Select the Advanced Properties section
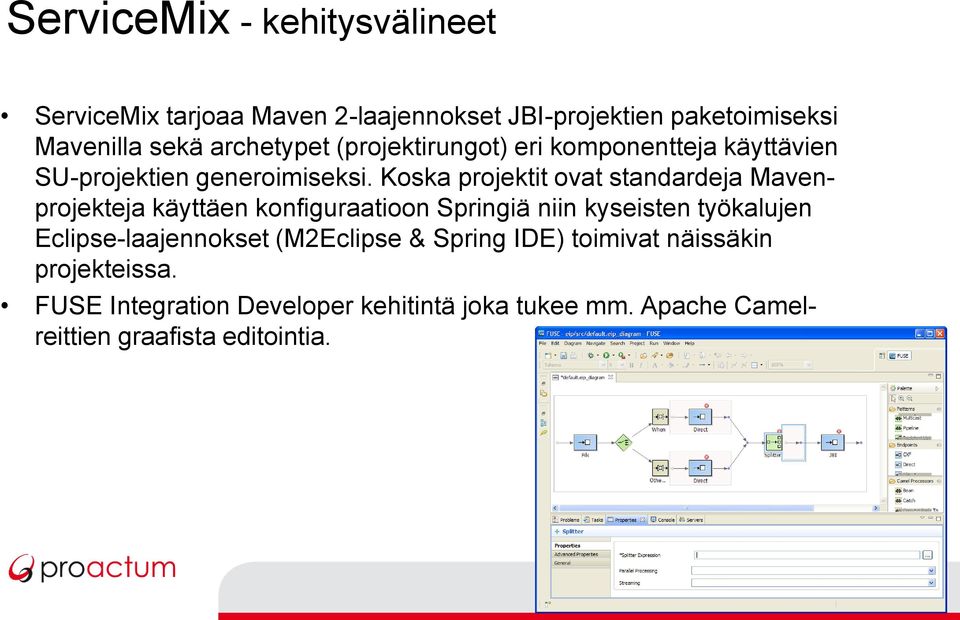Viewport: 960px width, 620px height. click(581, 555)
